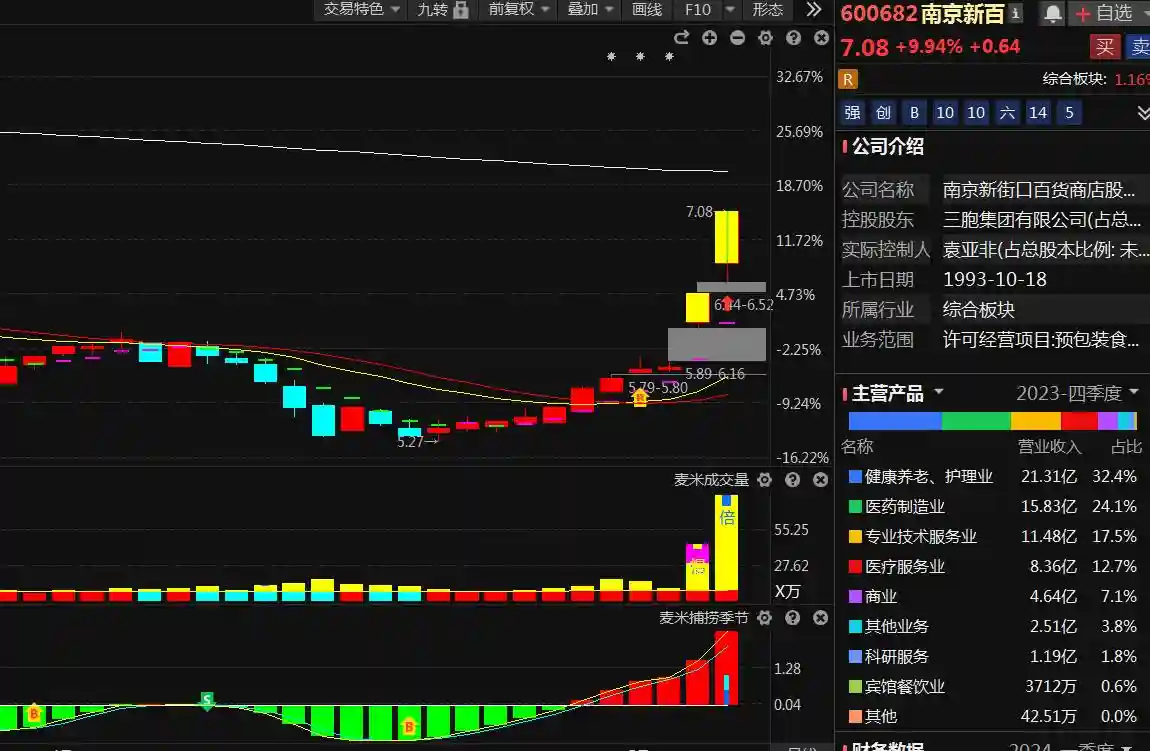Screen dimensions: 1150x751
Task: Open help icon for 麦米捕捞季节 indicator
Action: pos(793,618)
